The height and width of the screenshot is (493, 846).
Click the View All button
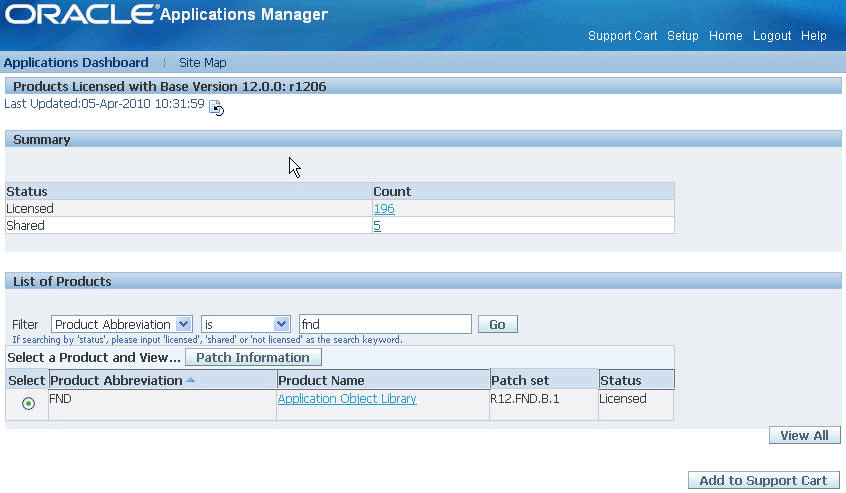tap(804, 435)
